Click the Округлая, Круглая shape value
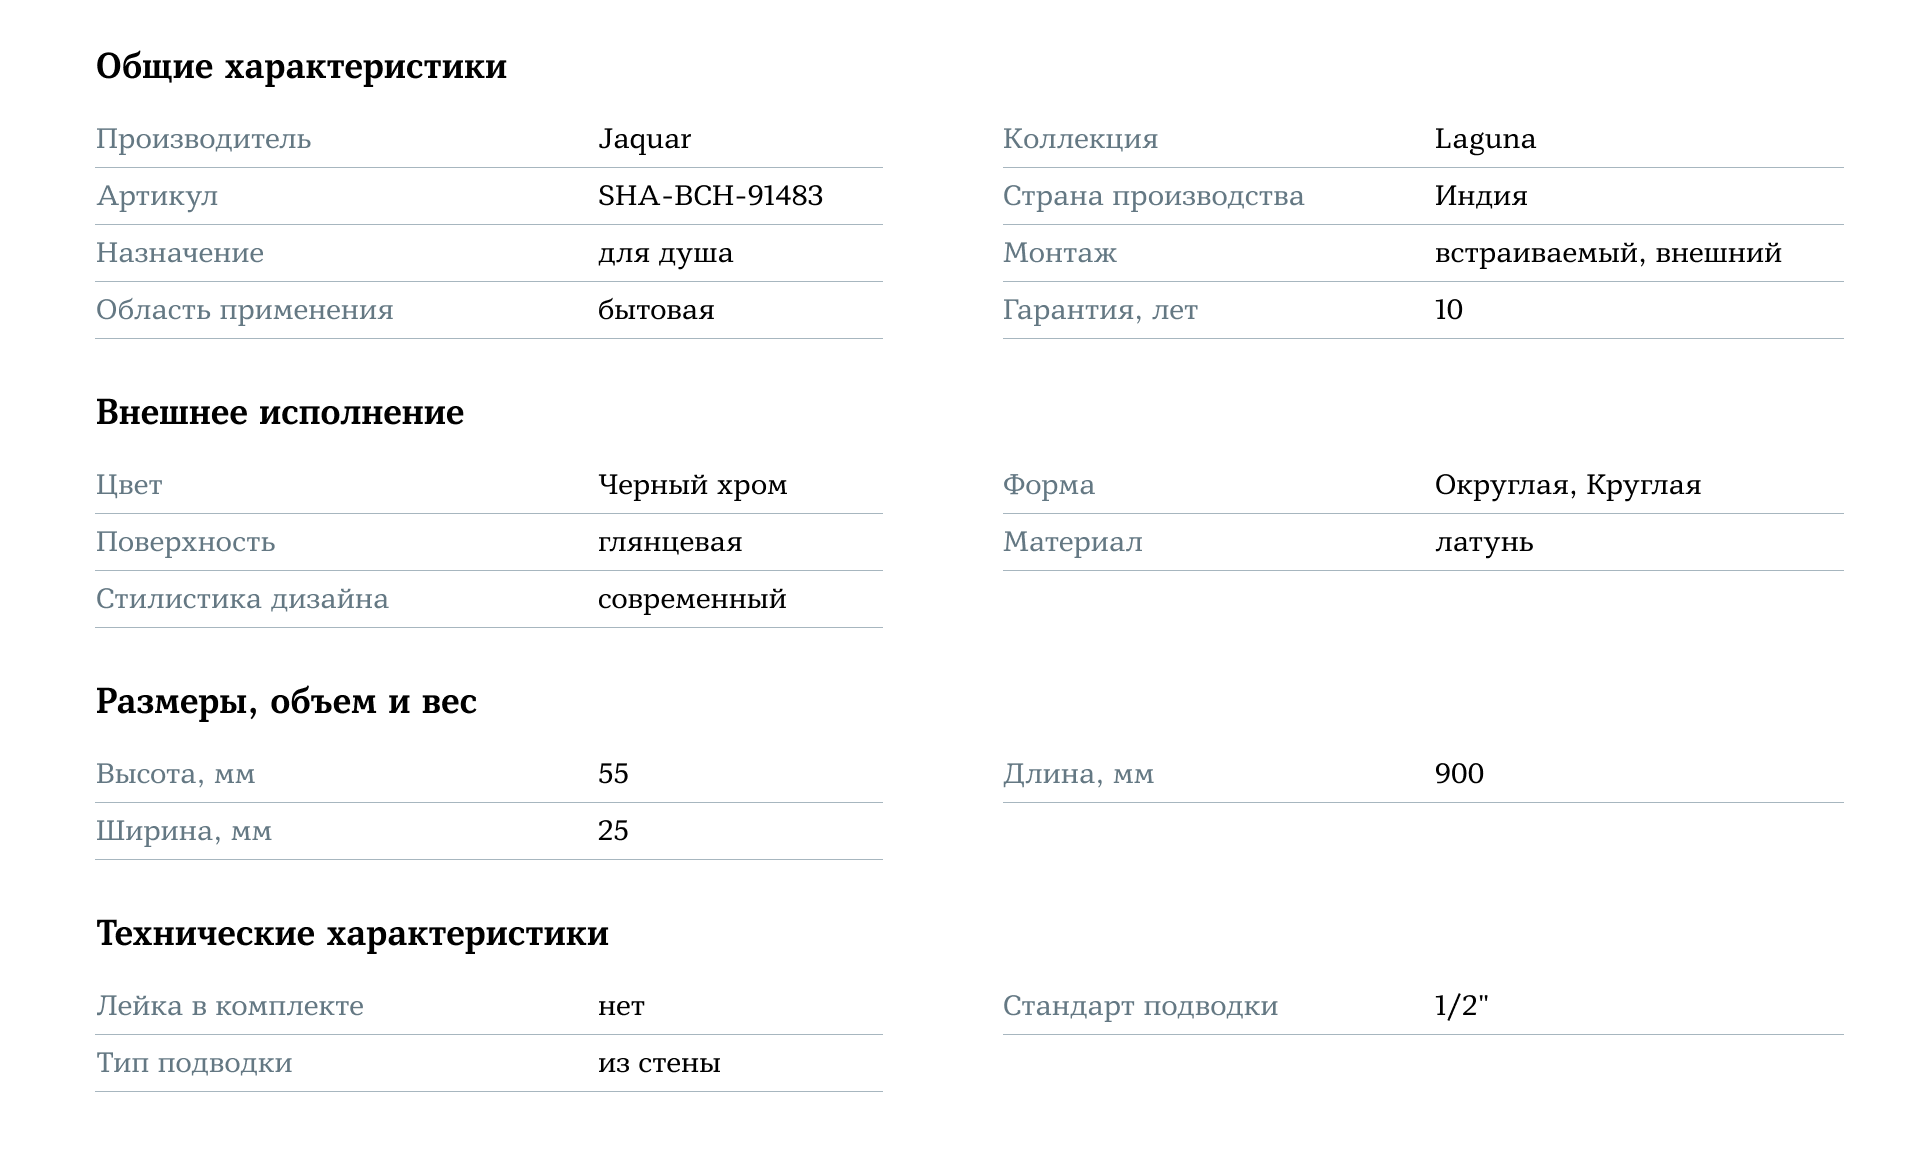The height and width of the screenshot is (1170, 1920). tap(1568, 486)
